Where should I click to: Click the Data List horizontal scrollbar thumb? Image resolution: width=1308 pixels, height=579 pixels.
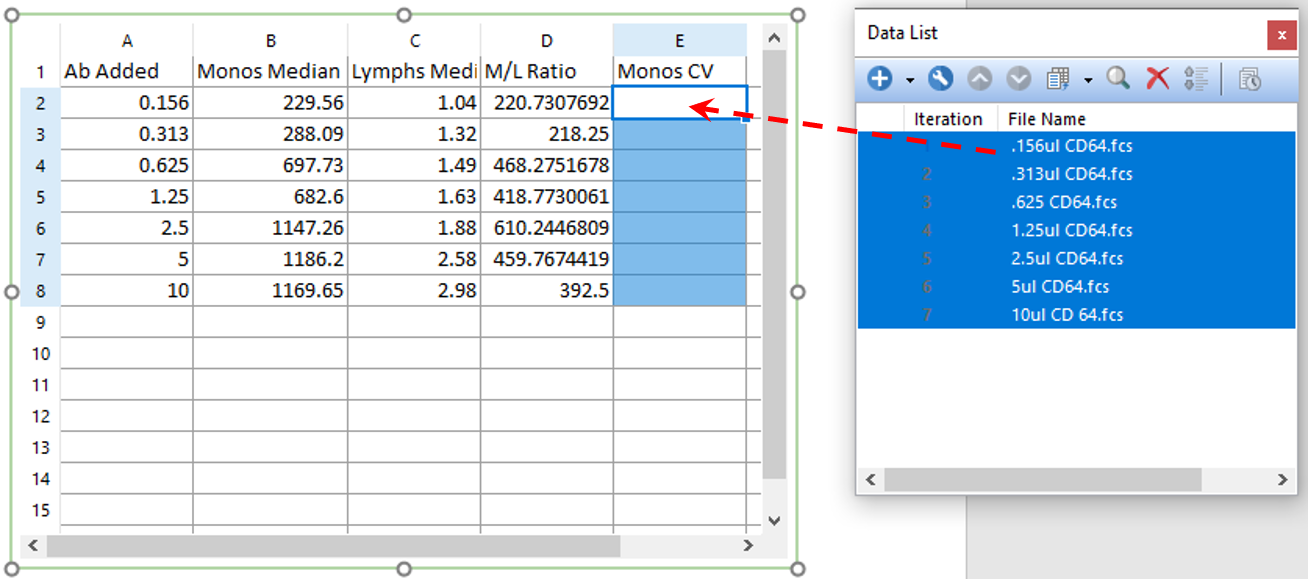1042,480
